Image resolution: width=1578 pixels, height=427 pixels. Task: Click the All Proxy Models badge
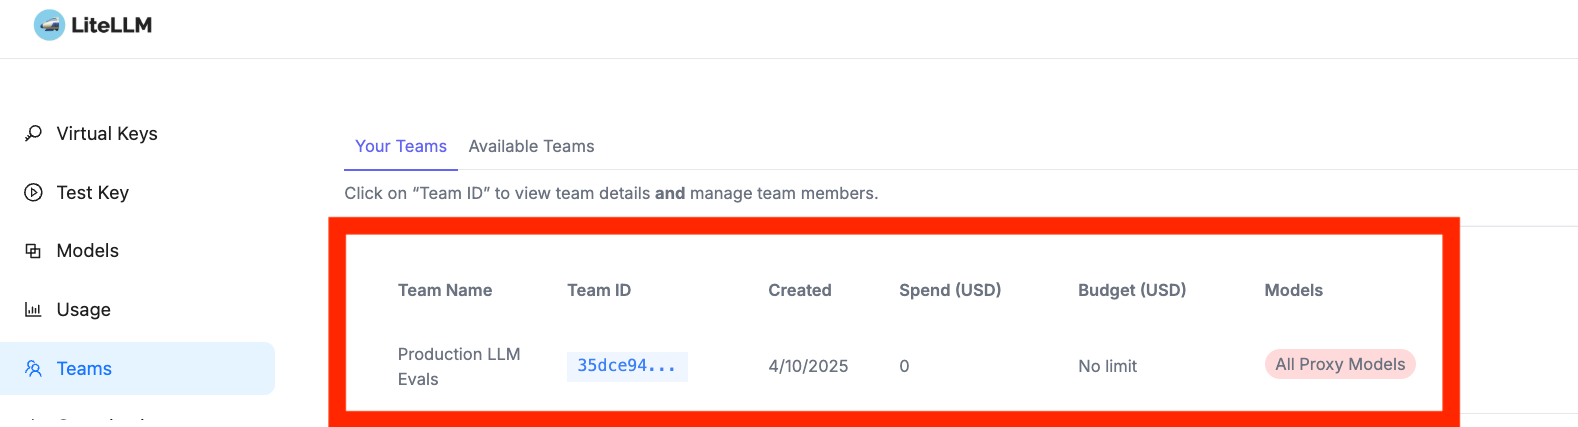(x=1339, y=365)
